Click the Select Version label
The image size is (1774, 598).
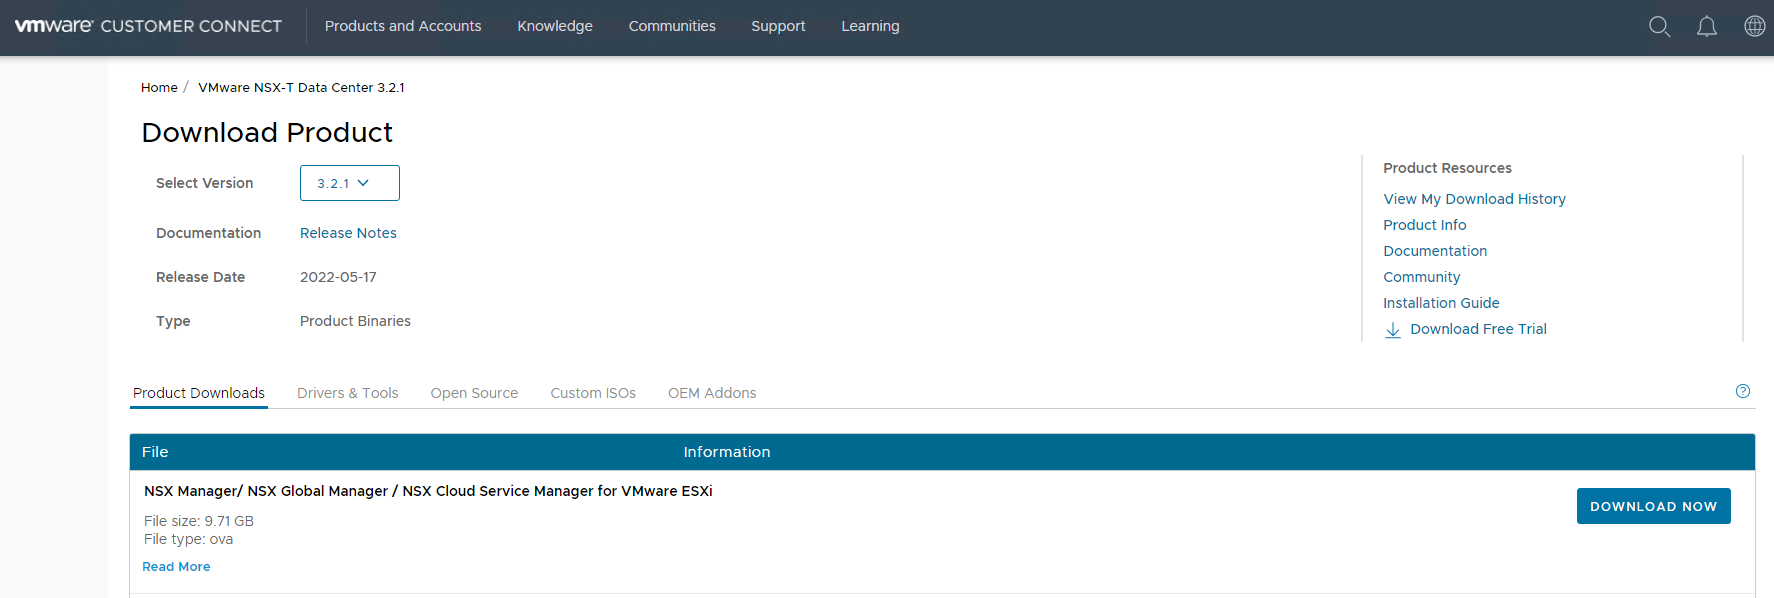205,183
